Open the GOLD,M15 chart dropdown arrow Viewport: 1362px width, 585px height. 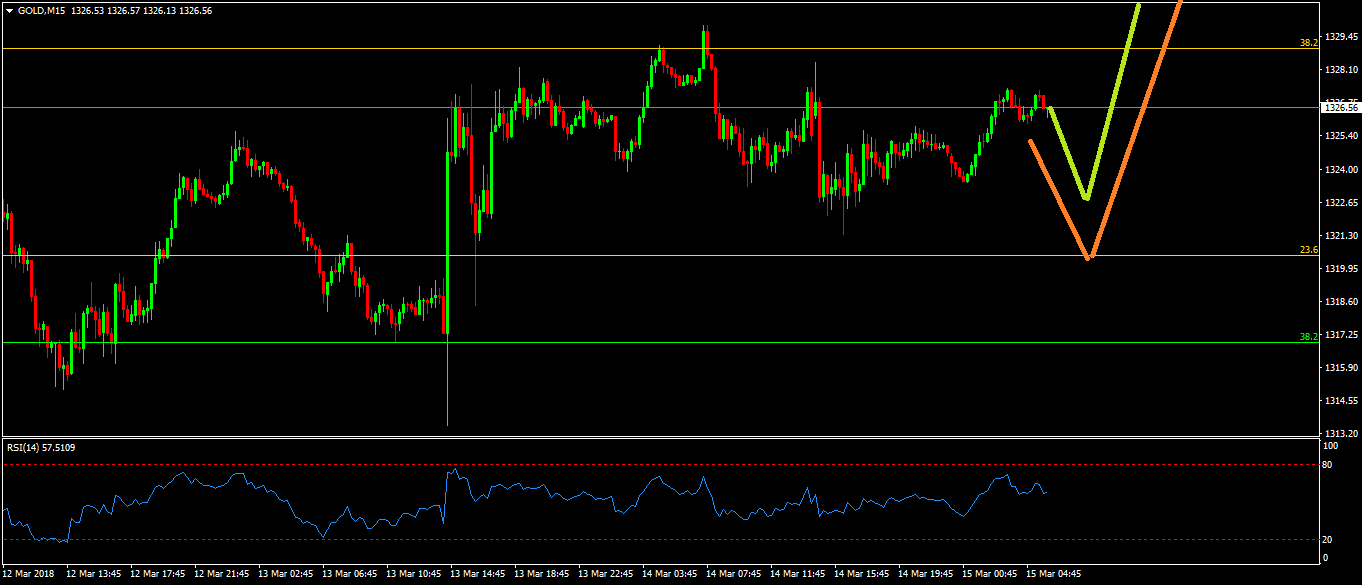9,9
